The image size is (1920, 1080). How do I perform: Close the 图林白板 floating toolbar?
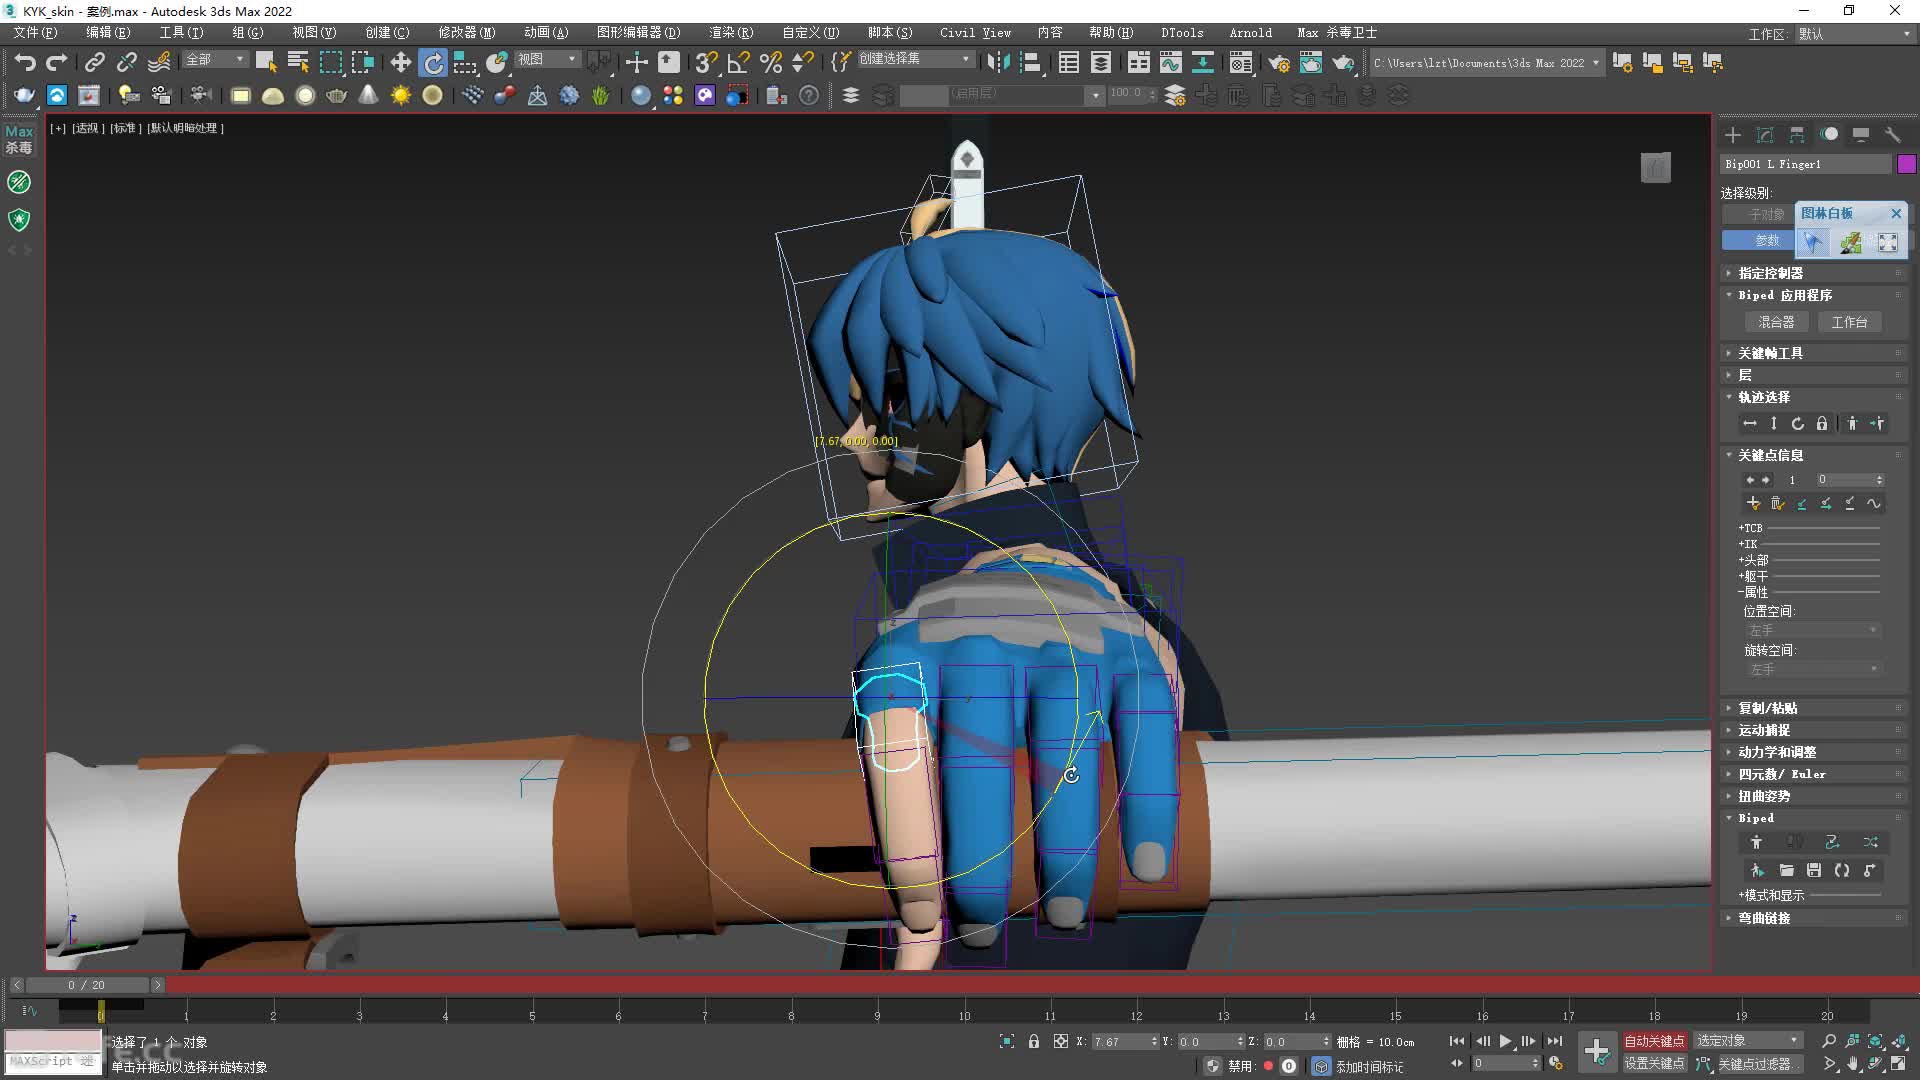1896,213
